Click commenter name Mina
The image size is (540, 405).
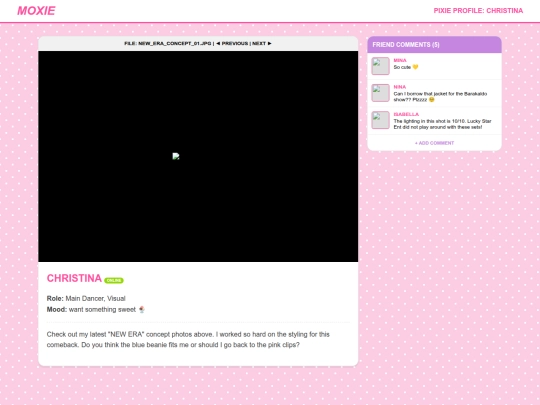click(x=400, y=60)
